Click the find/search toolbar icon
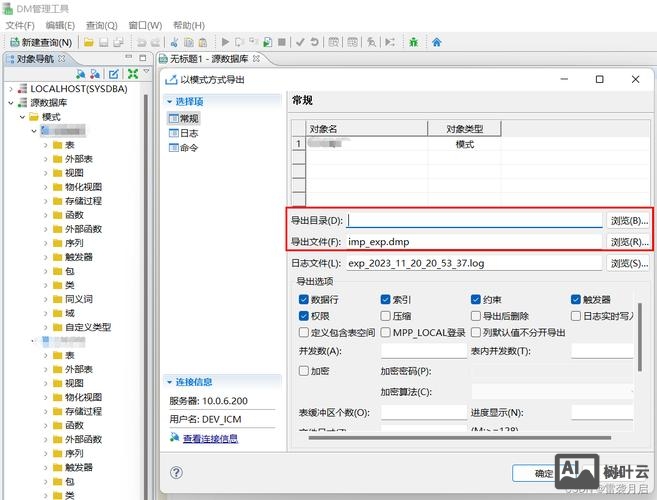The image size is (657, 500). pyautogui.click(x=371, y=42)
